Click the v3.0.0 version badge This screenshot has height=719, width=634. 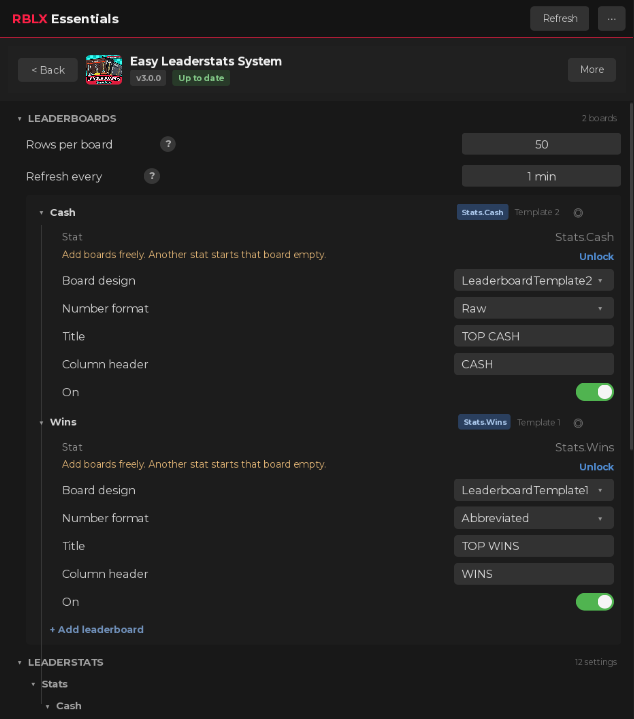148,78
